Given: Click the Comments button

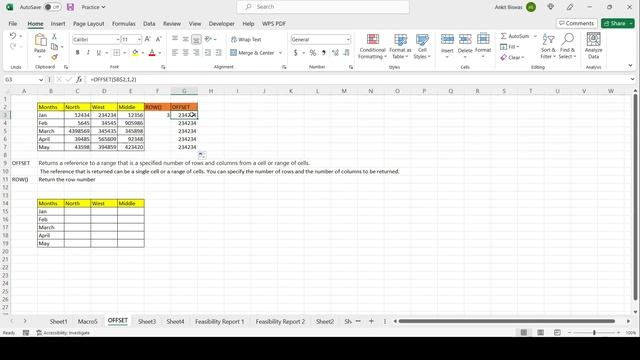Looking at the screenshot, I should pyautogui.click(x=576, y=23).
